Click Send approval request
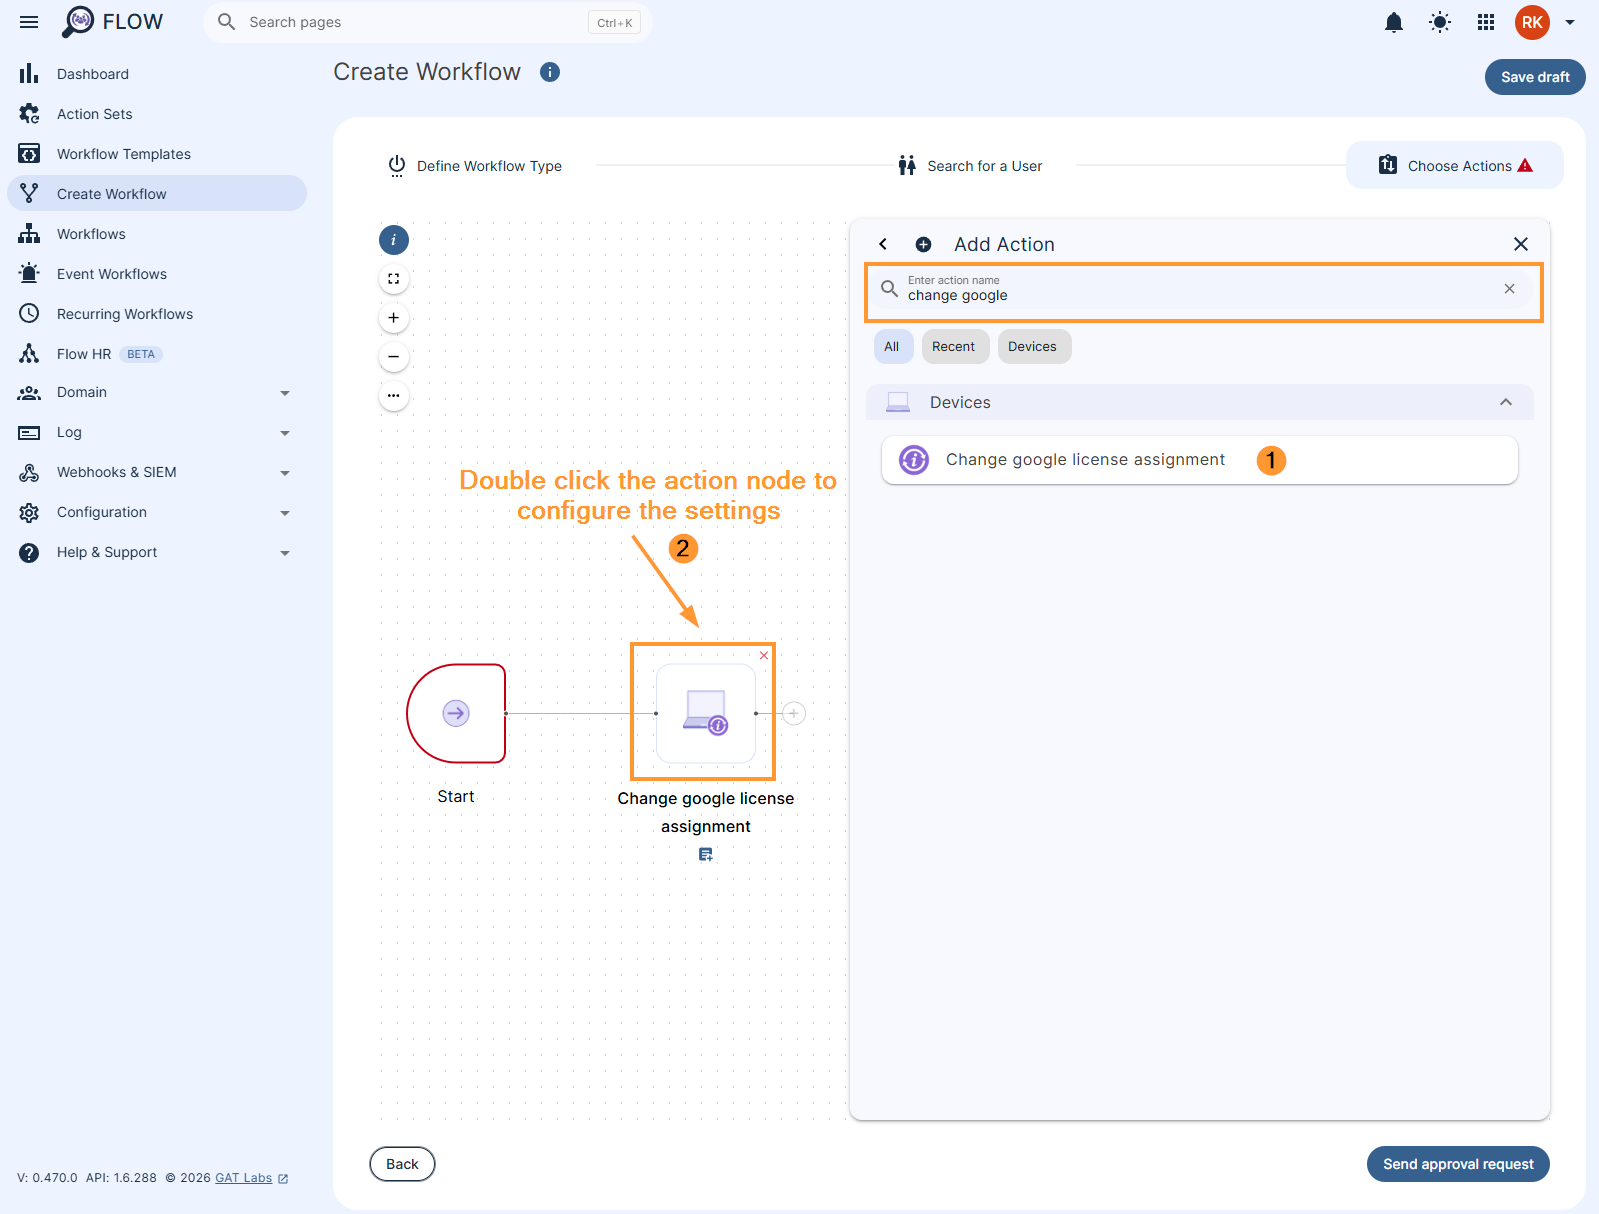This screenshot has height=1214, width=1599. coord(1458,1164)
